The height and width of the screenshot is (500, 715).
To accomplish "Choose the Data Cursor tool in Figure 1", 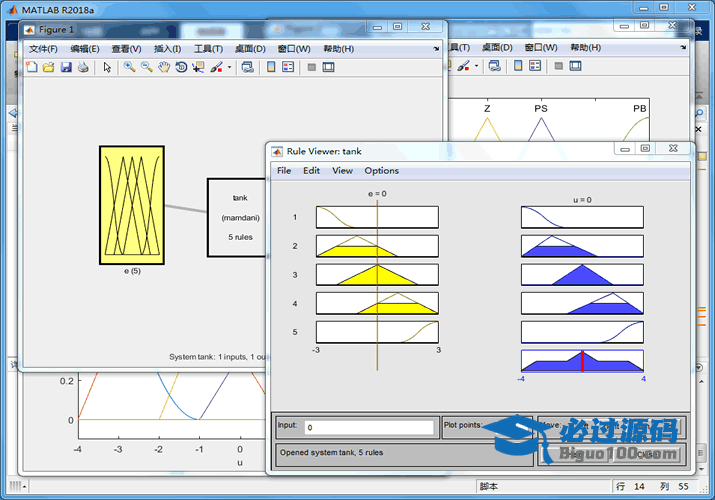I will 198,67.
